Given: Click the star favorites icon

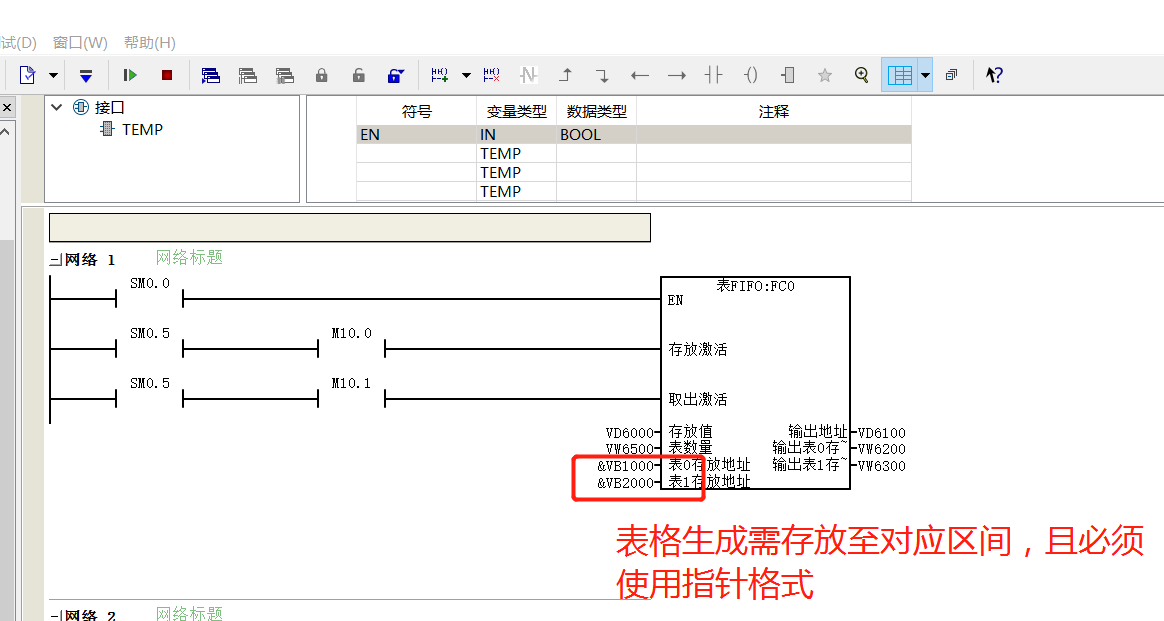Looking at the screenshot, I should click(x=825, y=75).
